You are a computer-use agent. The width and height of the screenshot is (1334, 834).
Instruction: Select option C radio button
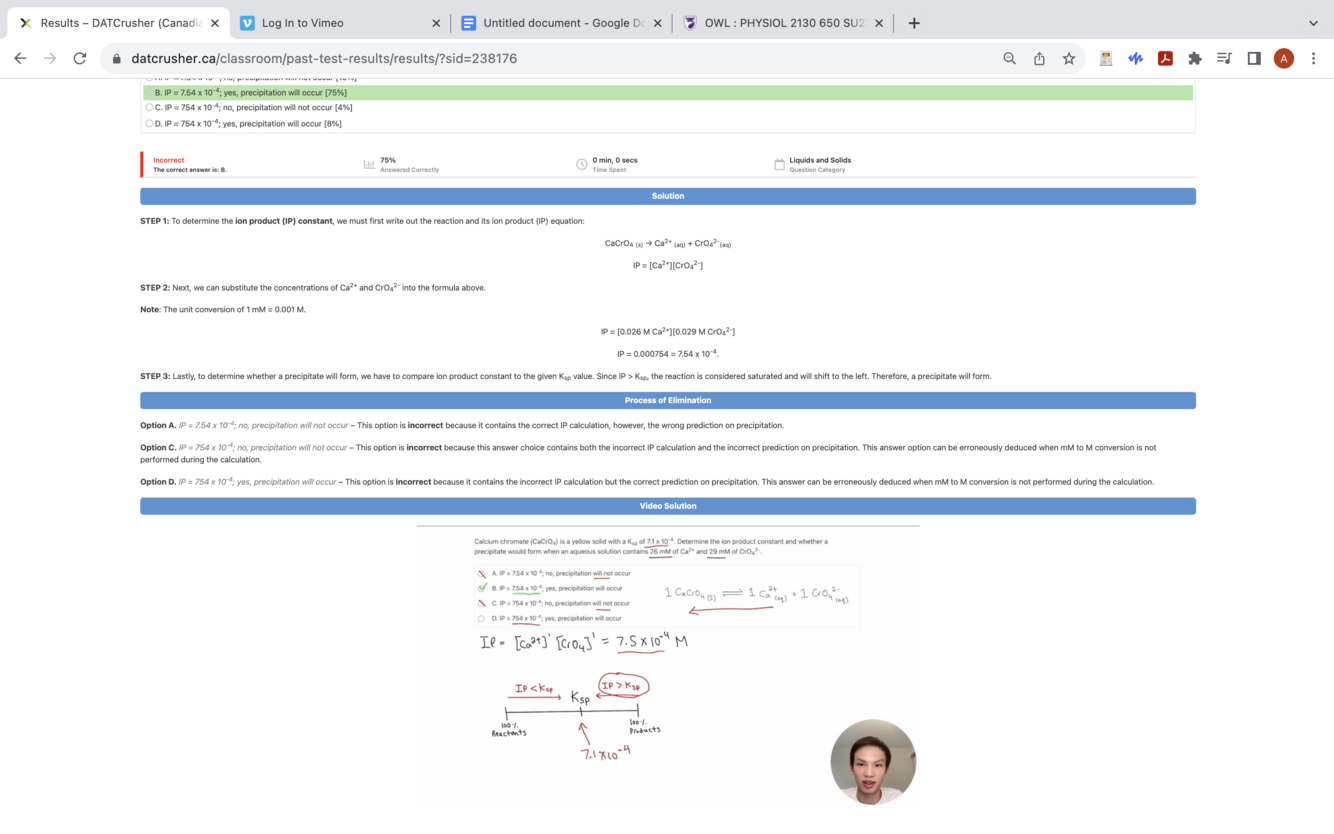[149, 108]
